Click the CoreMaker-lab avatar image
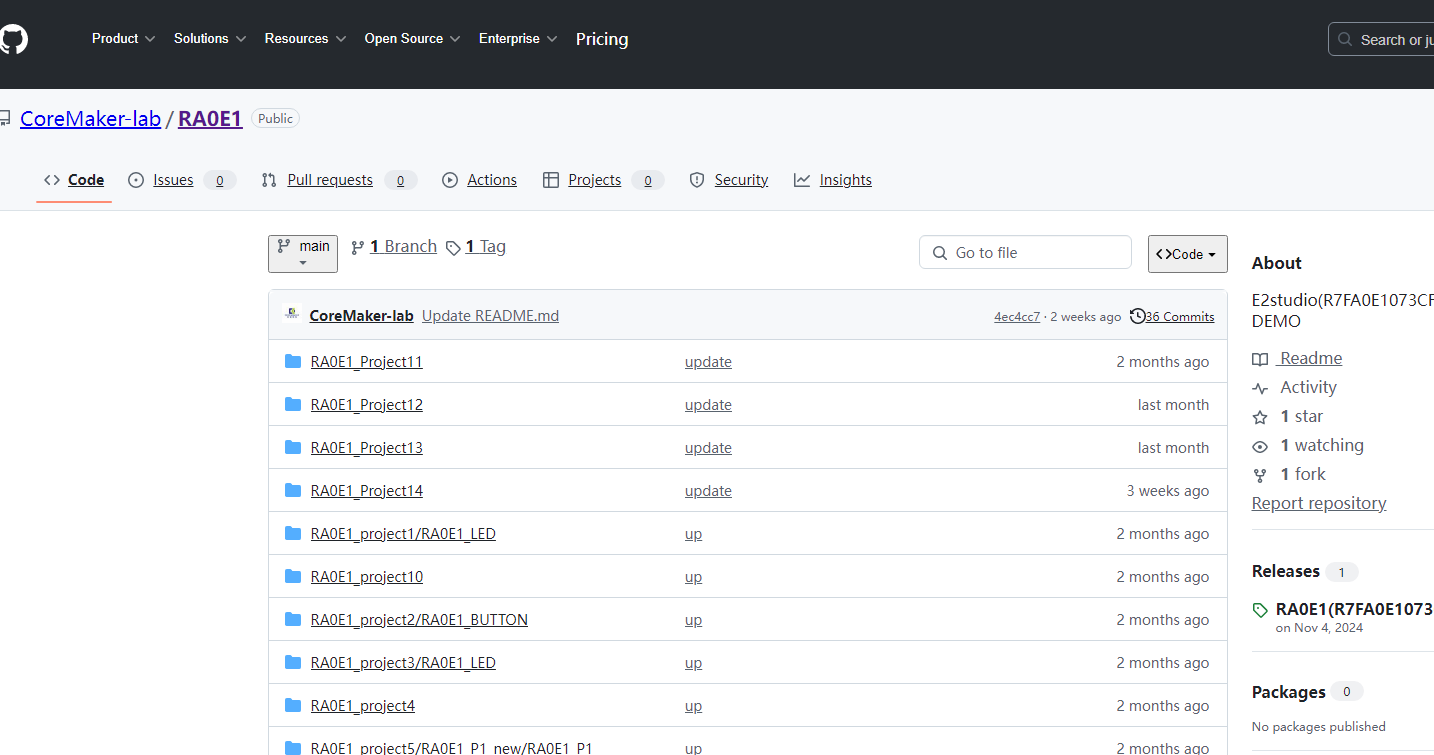Viewport: 1434px width, 755px height. (x=292, y=315)
